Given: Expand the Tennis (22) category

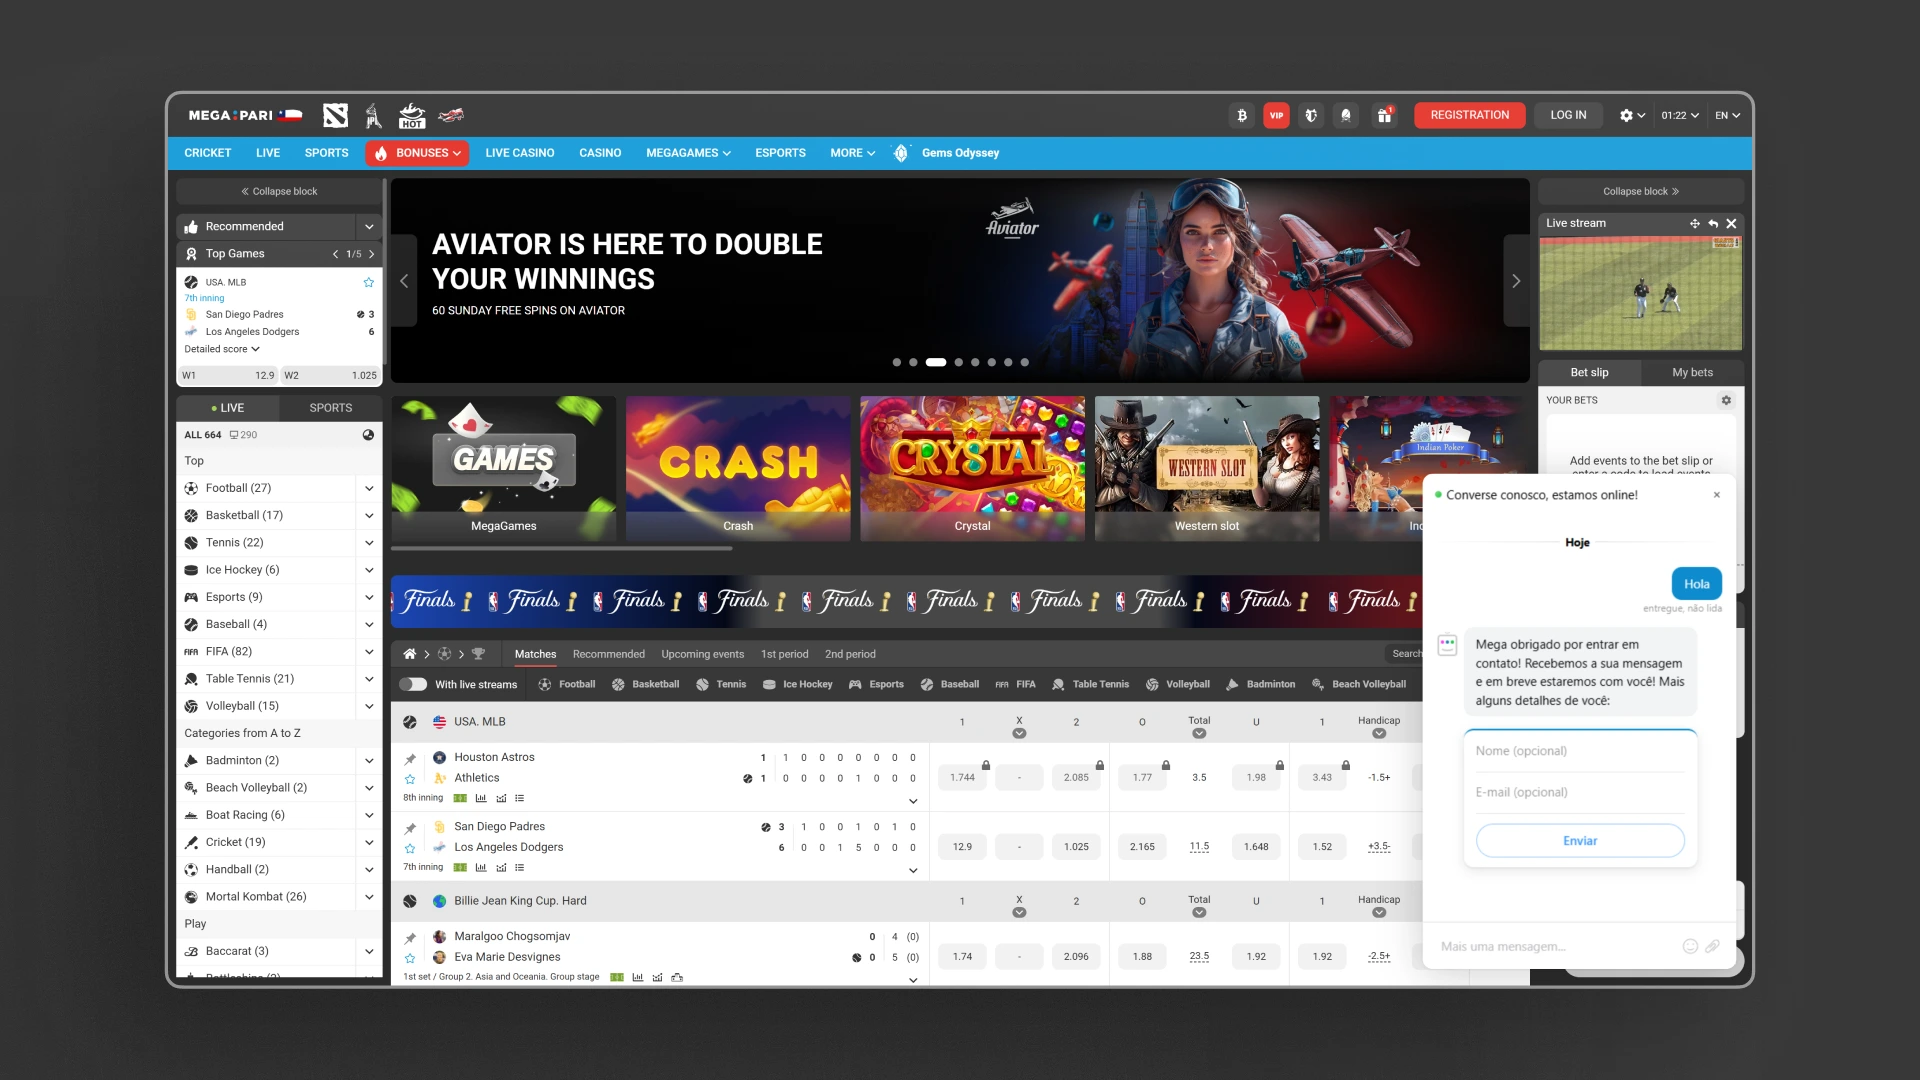Looking at the screenshot, I should [x=369, y=543].
